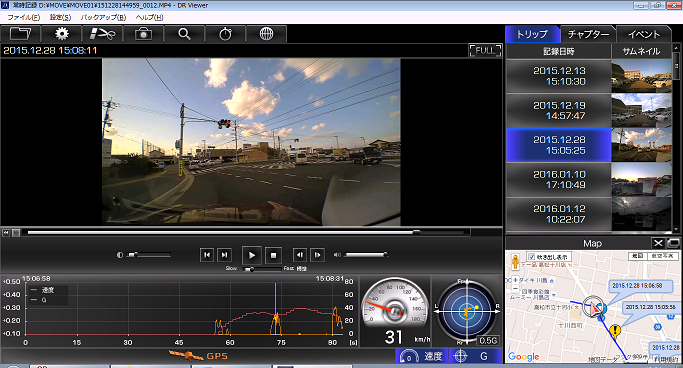Click vehicle position arrow on map

click(594, 307)
